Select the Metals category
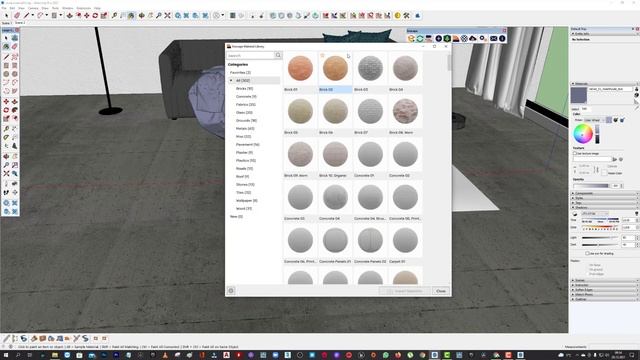 pos(245,129)
